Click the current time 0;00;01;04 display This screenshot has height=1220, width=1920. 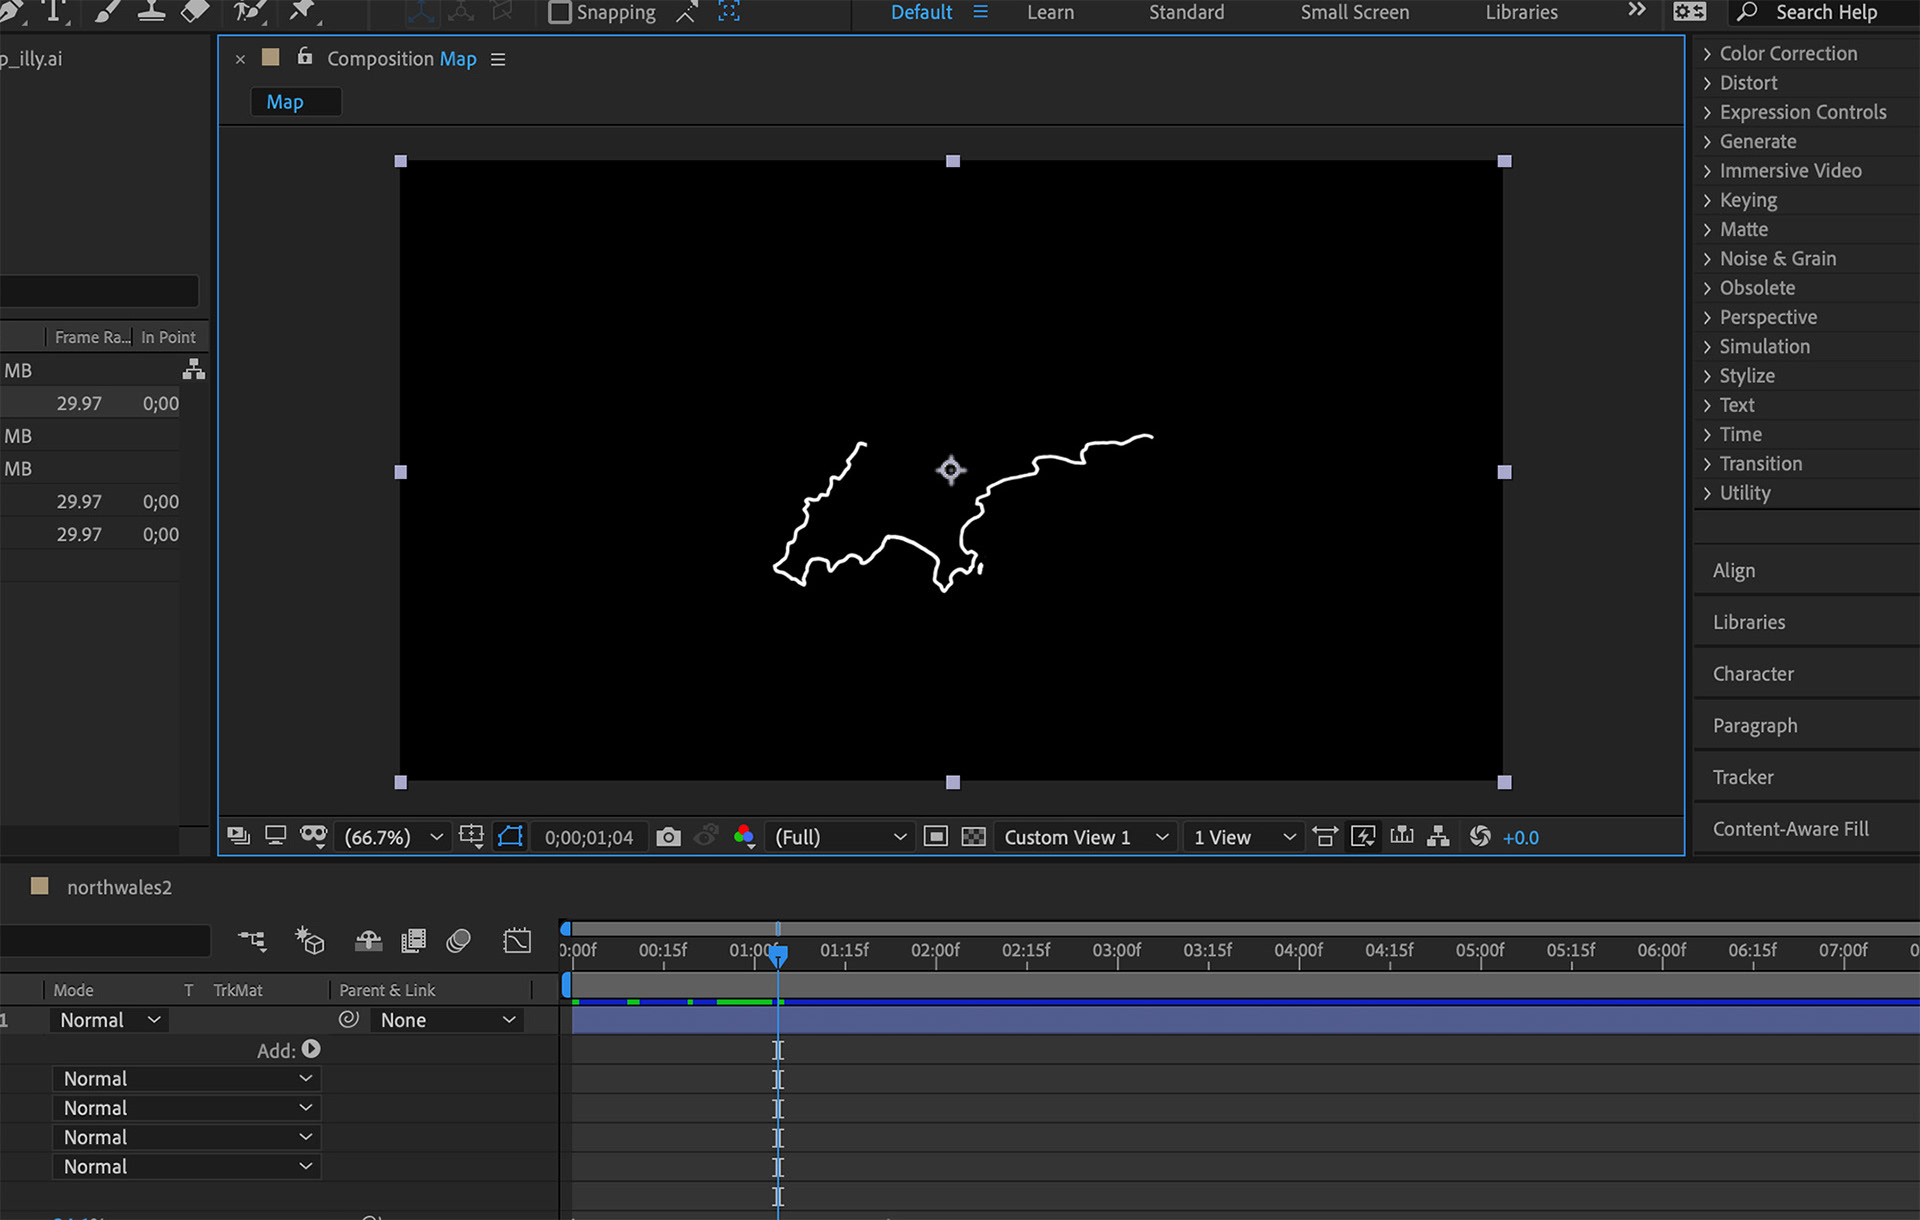[x=588, y=837]
